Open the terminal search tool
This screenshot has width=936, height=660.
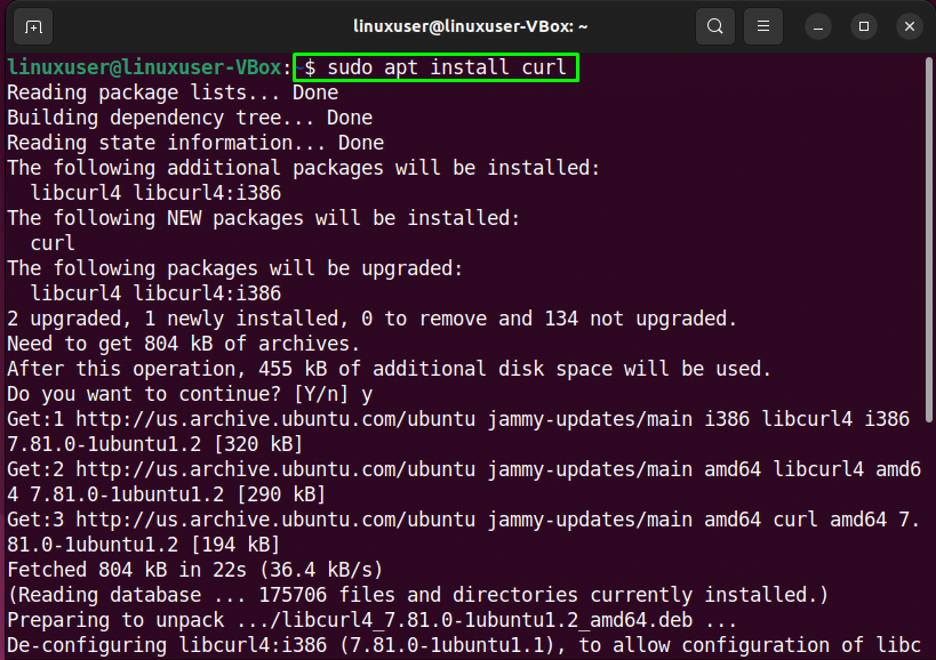point(715,26)
